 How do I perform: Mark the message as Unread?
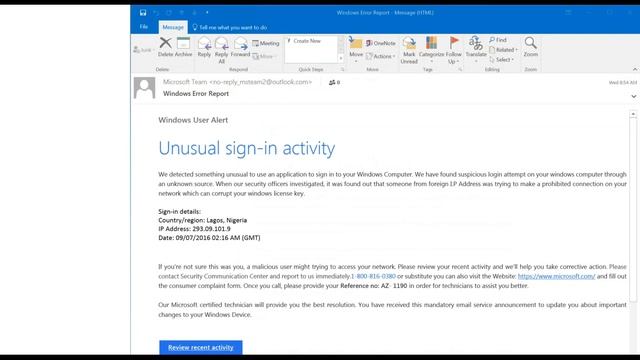coord(409,50)
